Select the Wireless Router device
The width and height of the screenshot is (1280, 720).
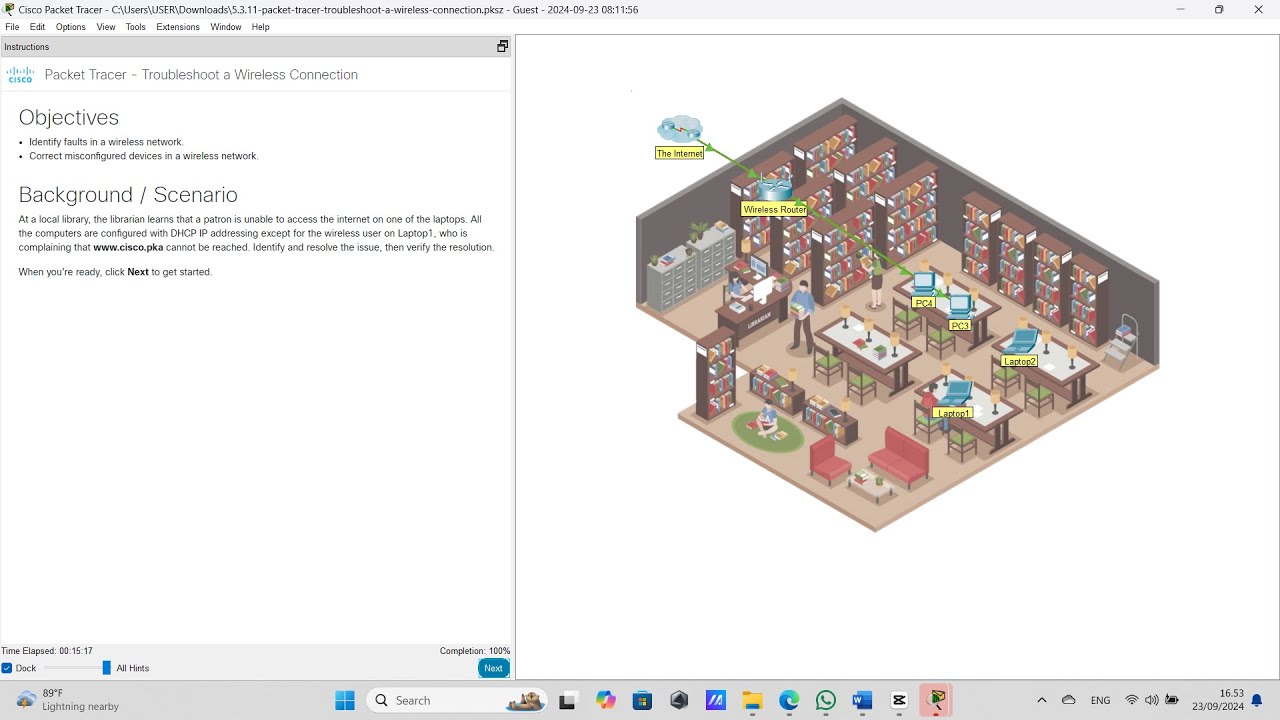(774, 188)
